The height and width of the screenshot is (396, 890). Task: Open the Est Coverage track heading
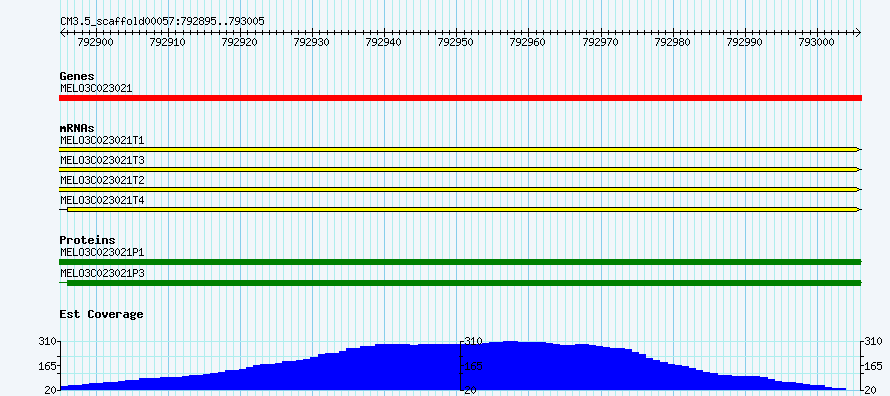(102, 314)
